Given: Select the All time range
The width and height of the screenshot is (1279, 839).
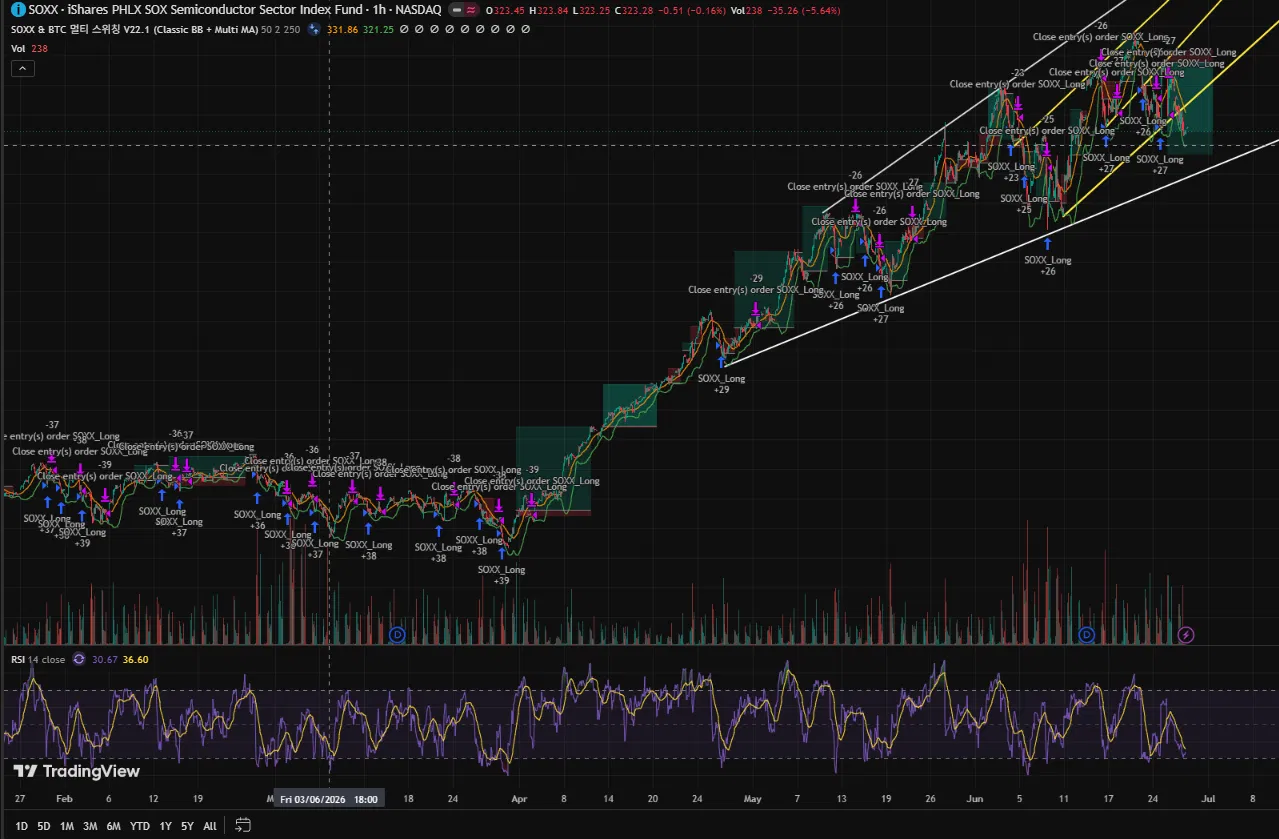Looking at the screenshot, I should (x=209, y=826).
